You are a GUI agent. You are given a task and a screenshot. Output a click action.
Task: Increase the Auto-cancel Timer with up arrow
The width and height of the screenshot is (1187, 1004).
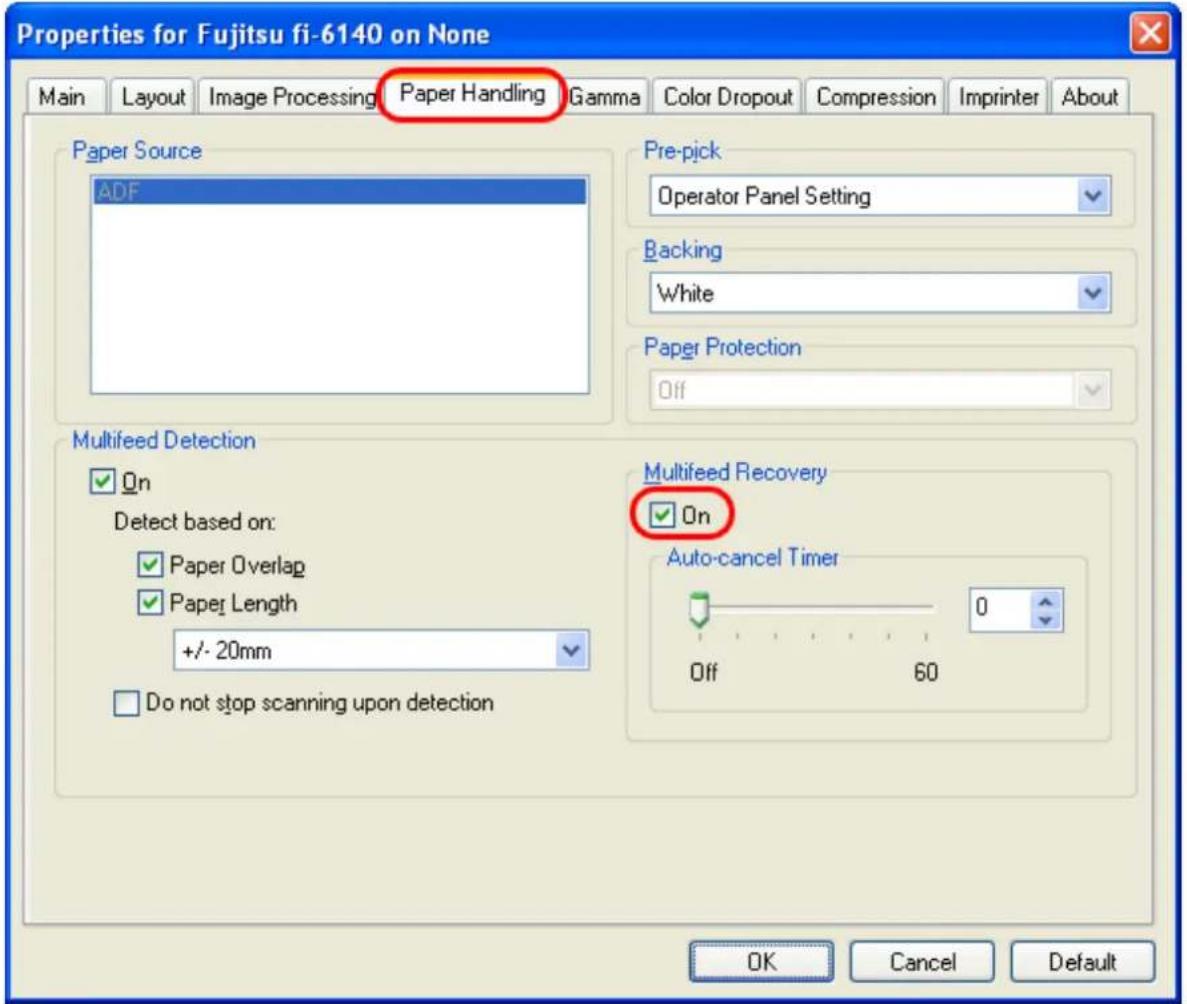click(x=1046, y=601)
